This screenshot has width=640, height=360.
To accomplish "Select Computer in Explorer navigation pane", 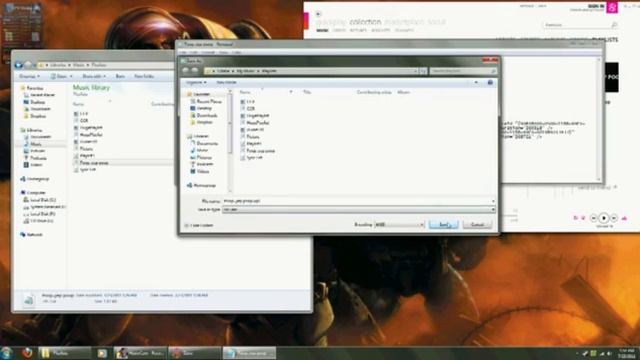I will pos(33,192).
